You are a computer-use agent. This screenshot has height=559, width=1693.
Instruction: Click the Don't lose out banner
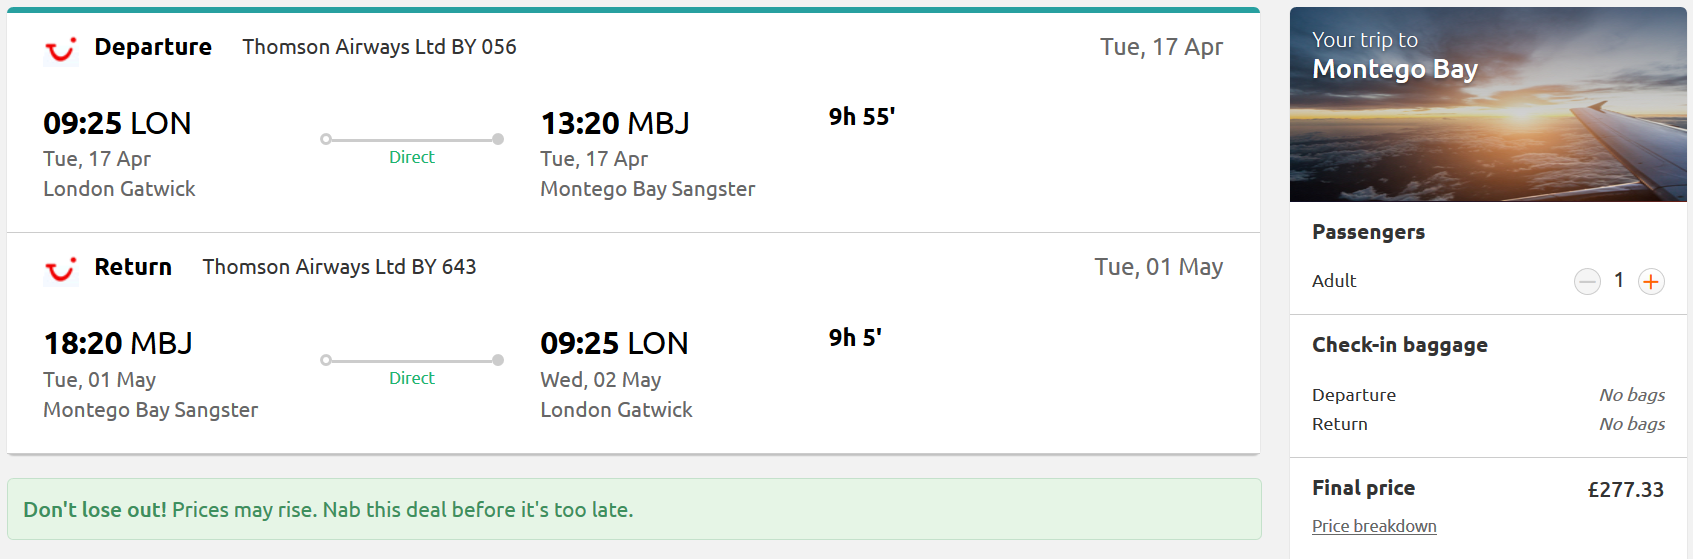634,509
